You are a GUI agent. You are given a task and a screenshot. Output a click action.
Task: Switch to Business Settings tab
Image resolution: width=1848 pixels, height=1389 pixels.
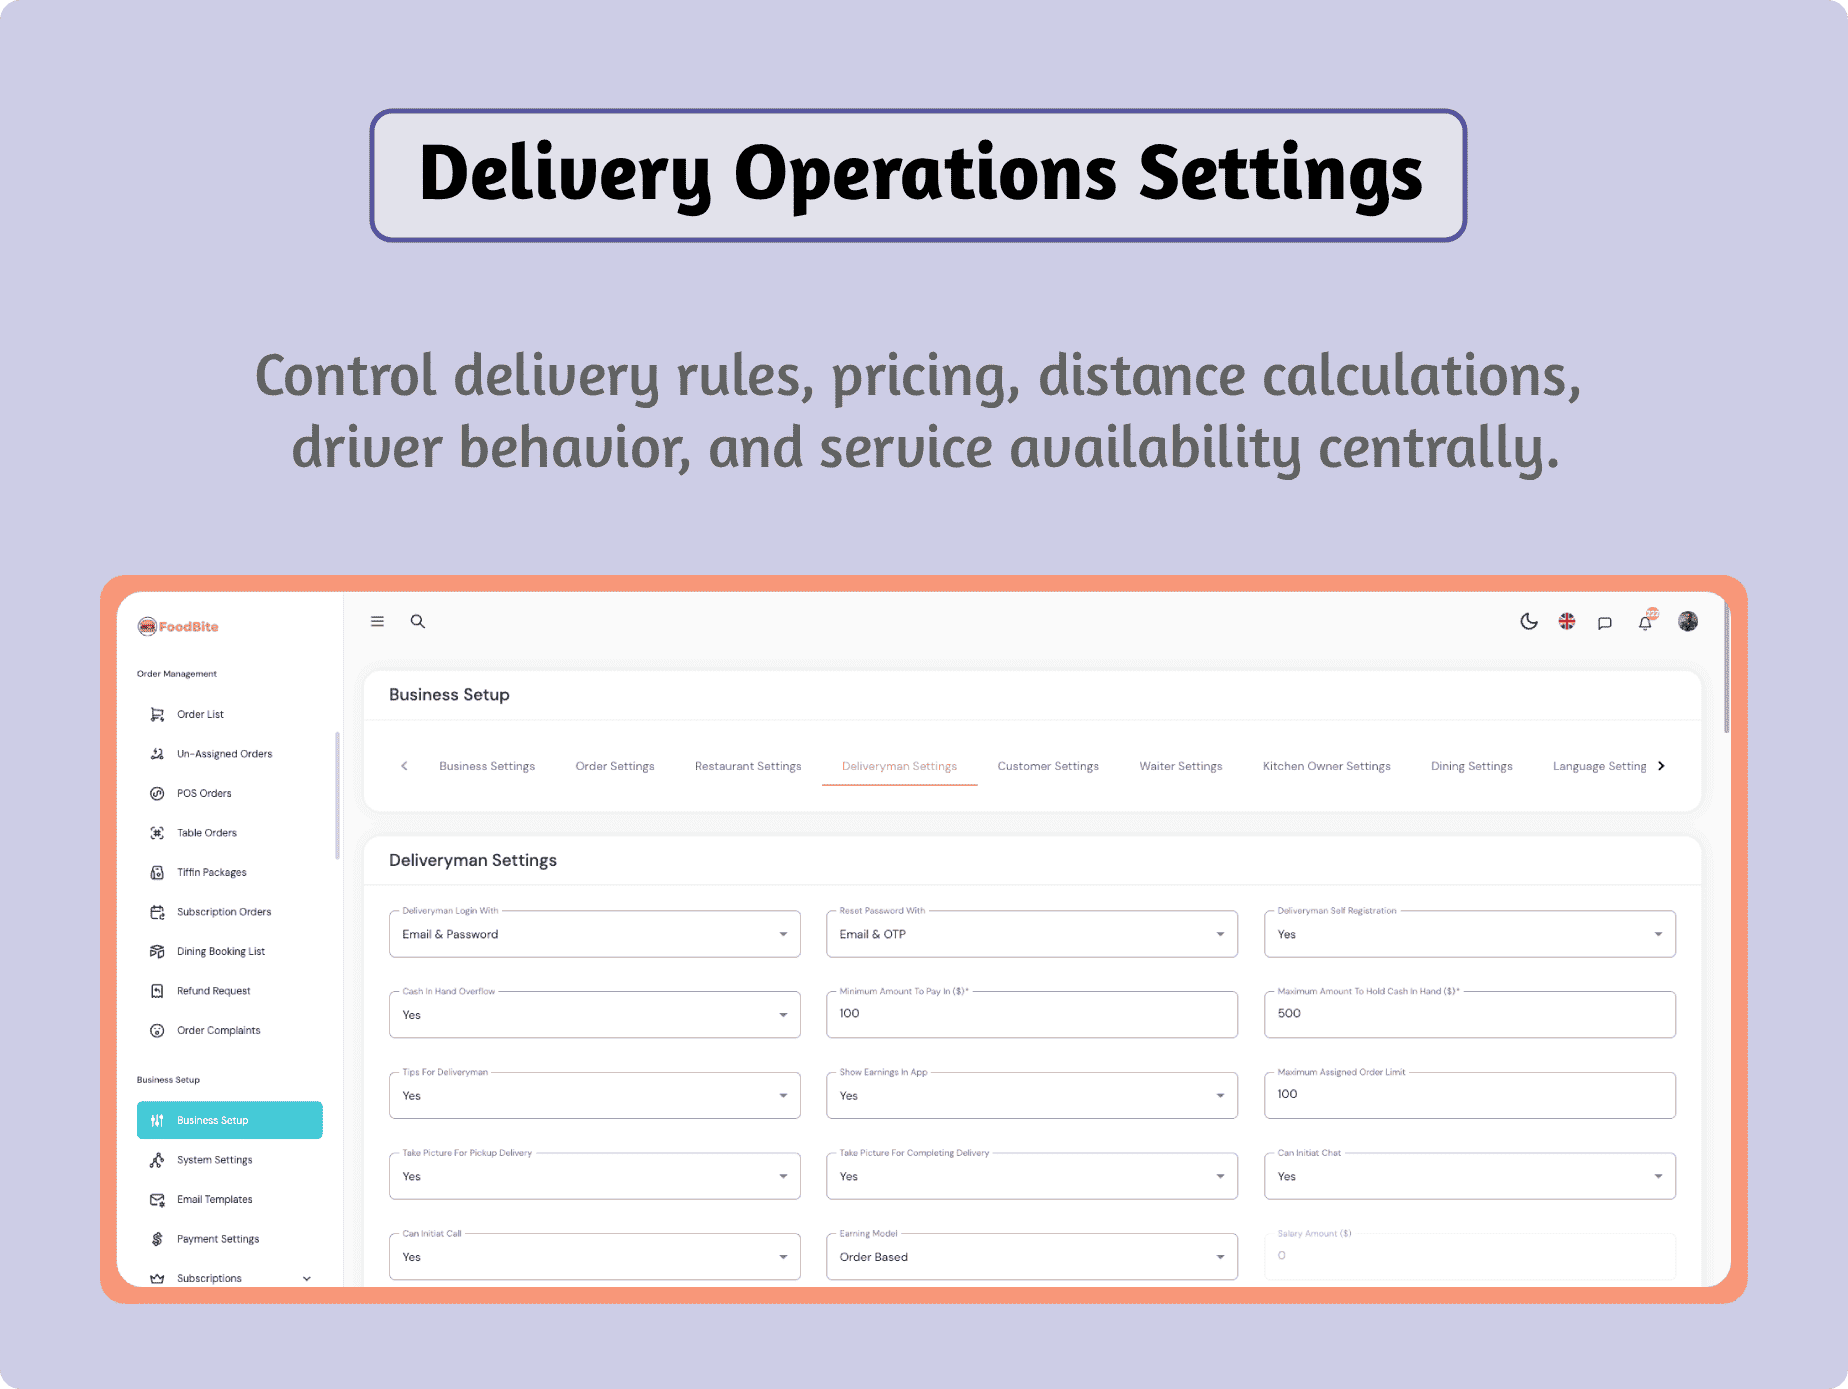coord(487,766)
